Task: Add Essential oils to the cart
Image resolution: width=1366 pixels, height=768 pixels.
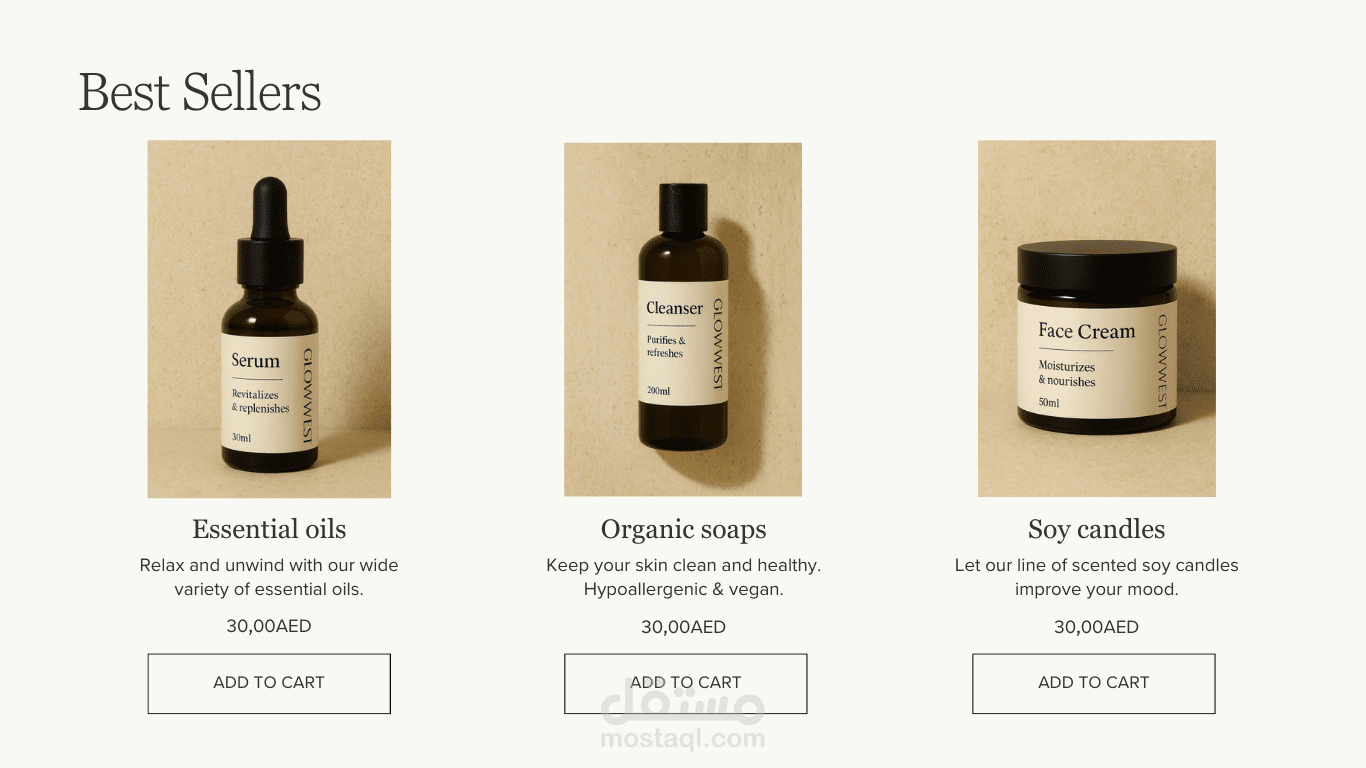Action: 269,683
